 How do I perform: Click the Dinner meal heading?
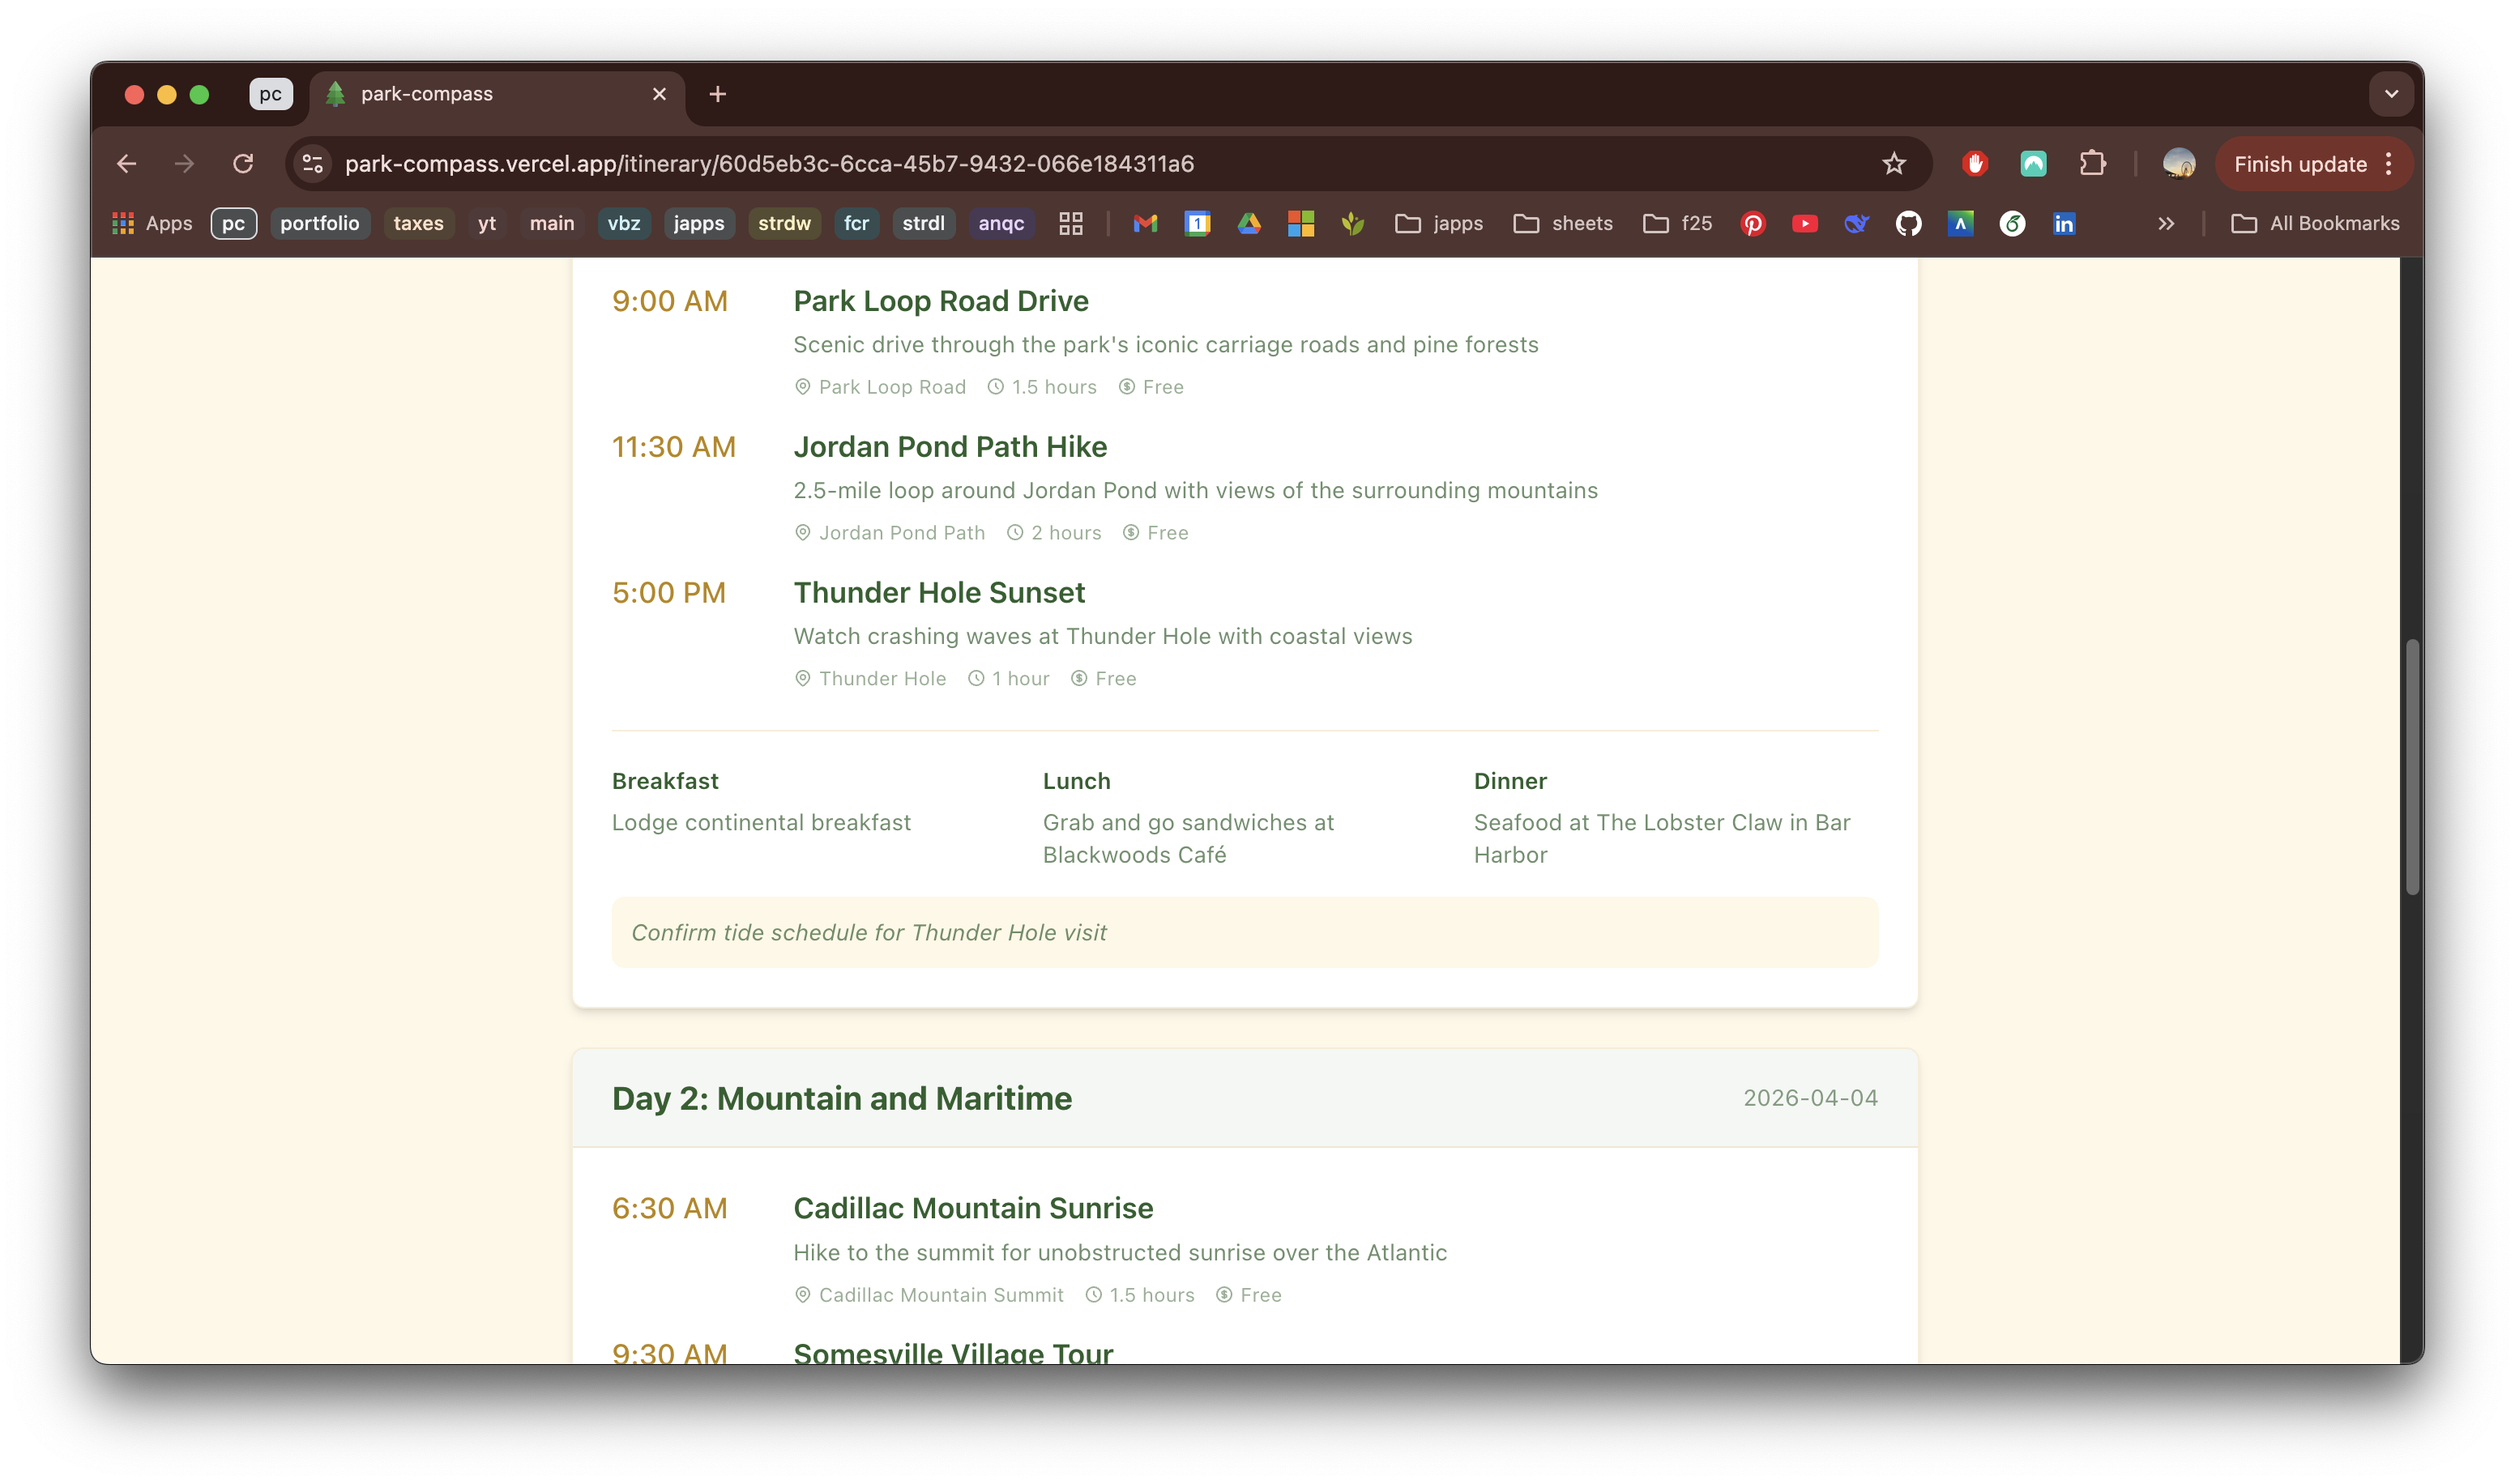coord(1510,781)
